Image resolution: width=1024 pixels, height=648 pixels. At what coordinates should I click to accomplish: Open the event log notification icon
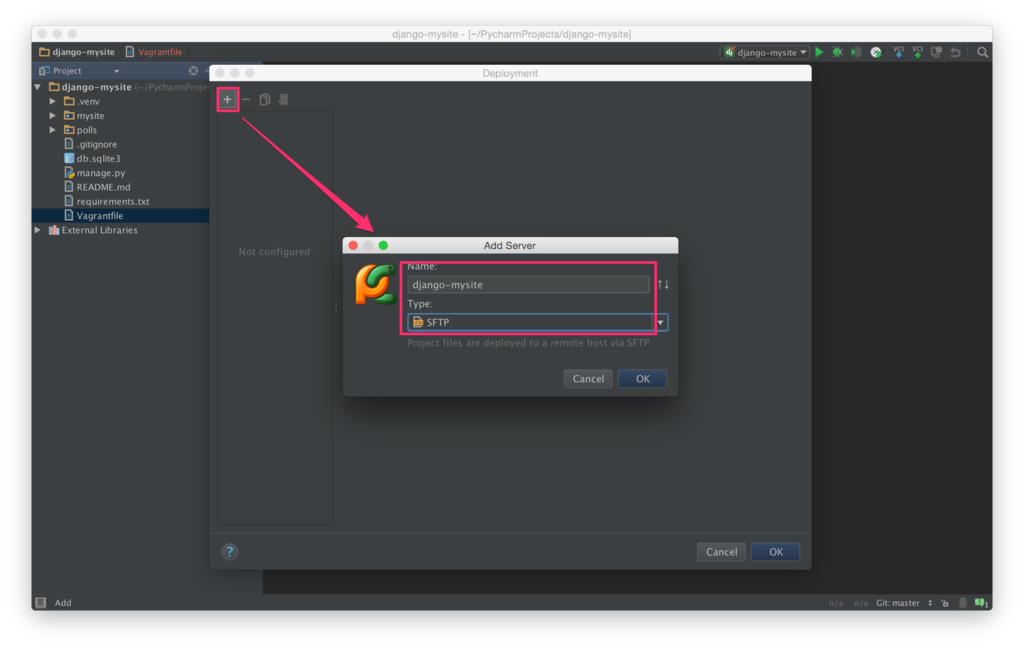[981, 603]
